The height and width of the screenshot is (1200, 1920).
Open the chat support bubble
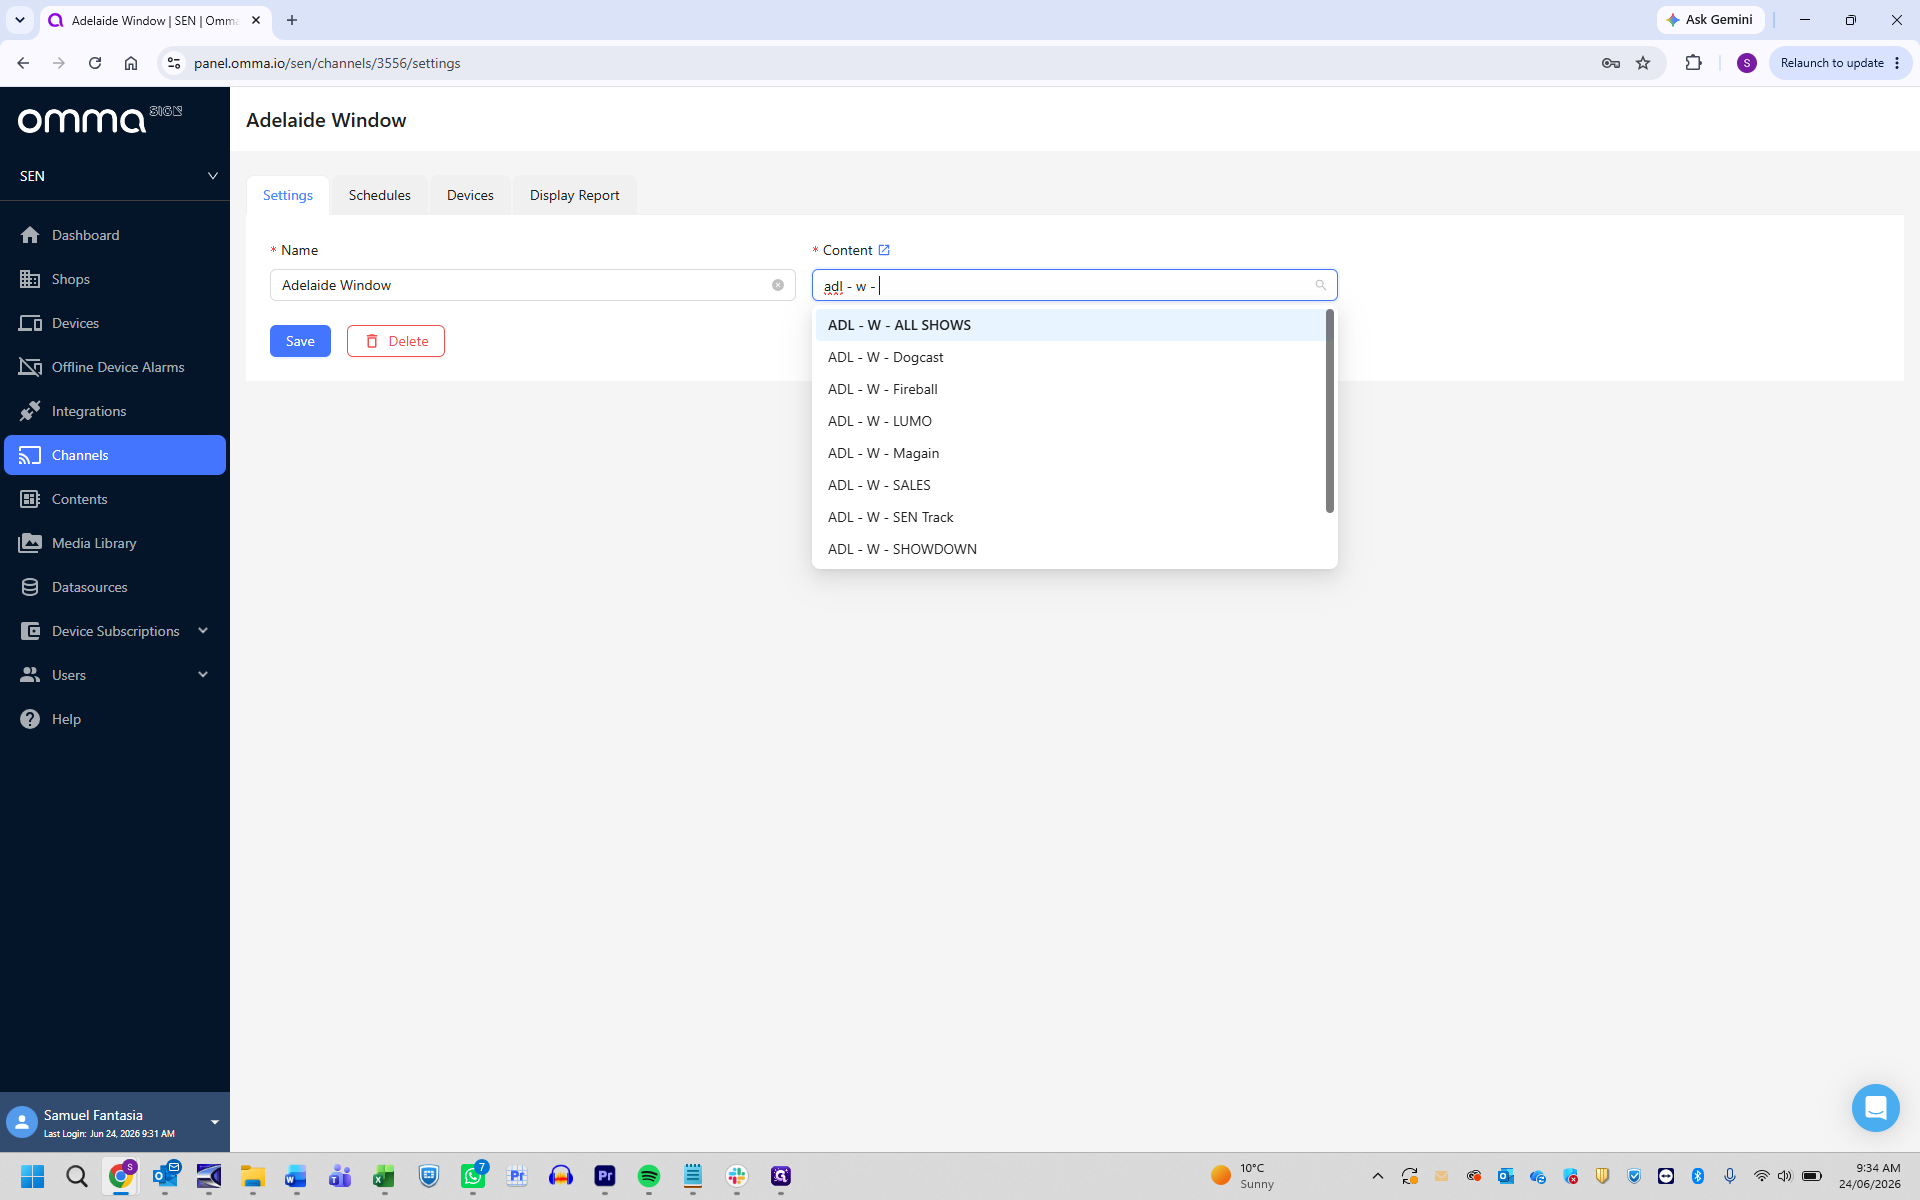[x=1875, y=1108]
